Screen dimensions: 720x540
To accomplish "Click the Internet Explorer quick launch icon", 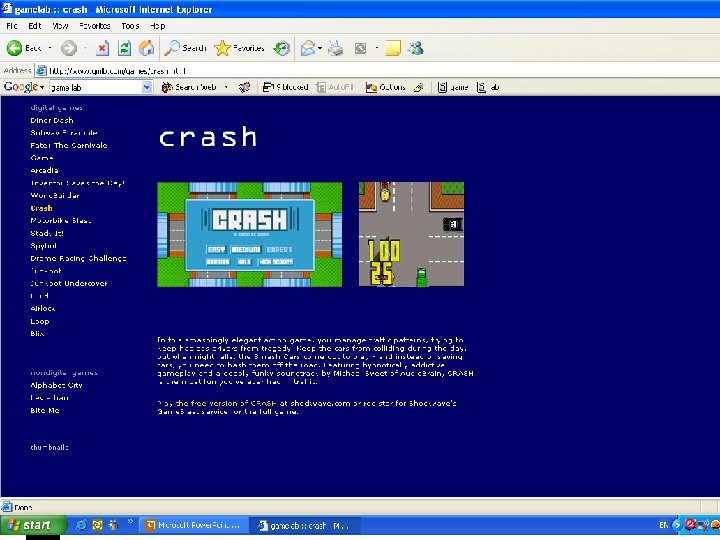I will 81,524.
